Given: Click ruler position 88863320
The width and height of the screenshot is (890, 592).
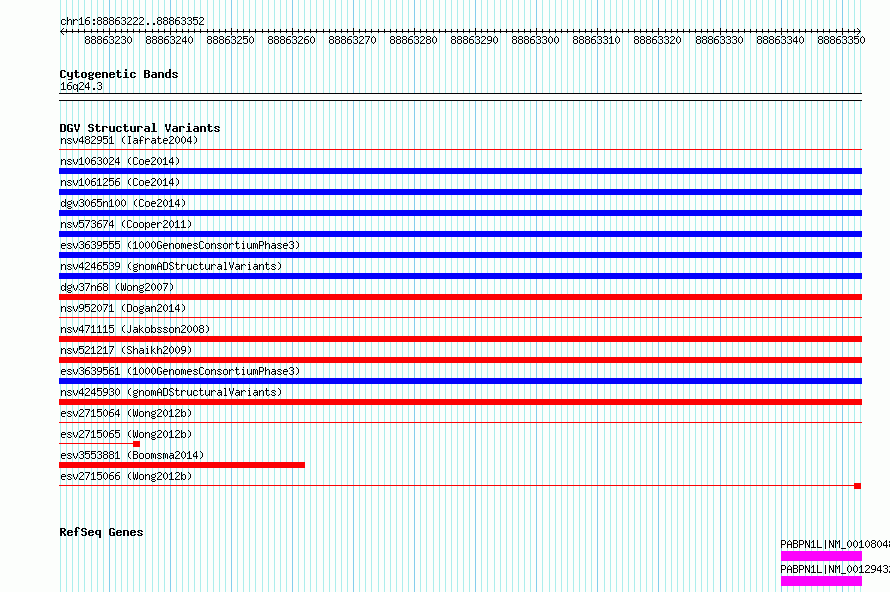Looking at the screenshot, I should pyautogui.click(x=657, y=40).
